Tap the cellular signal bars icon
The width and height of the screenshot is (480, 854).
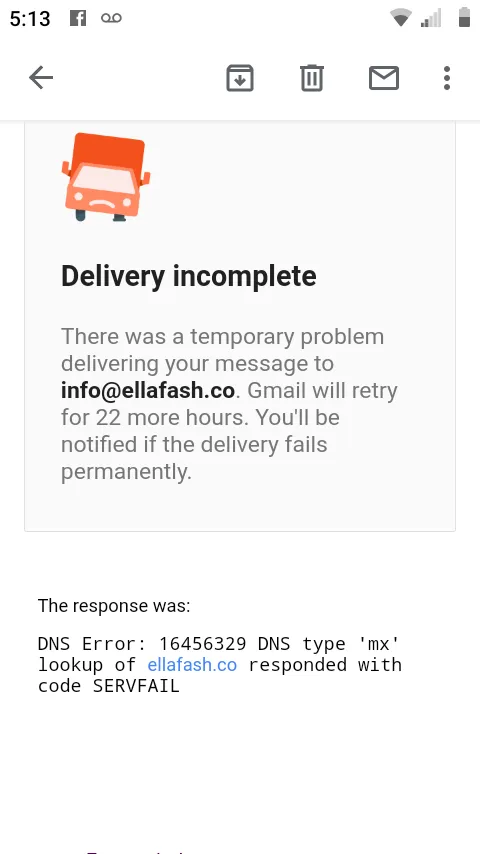coord(430,19)
